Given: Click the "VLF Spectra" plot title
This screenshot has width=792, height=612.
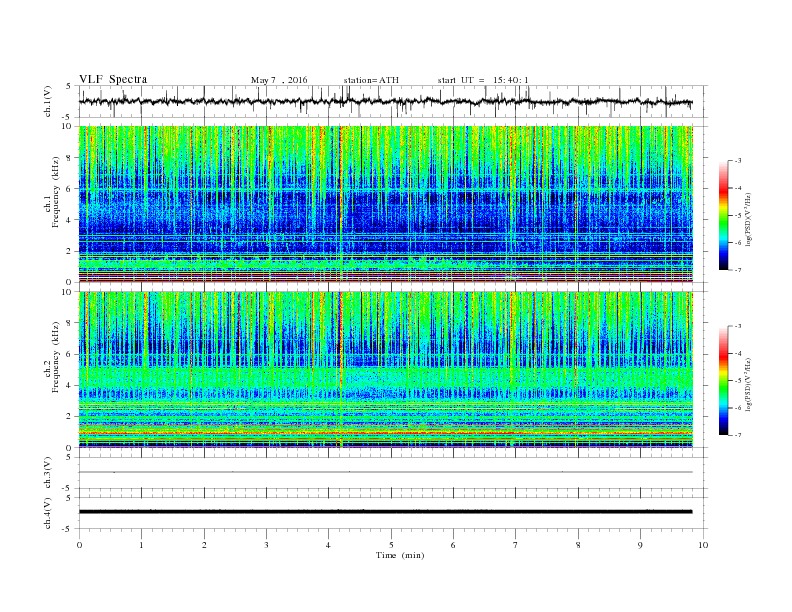Looking at the screenshot, I should [113, 79].
